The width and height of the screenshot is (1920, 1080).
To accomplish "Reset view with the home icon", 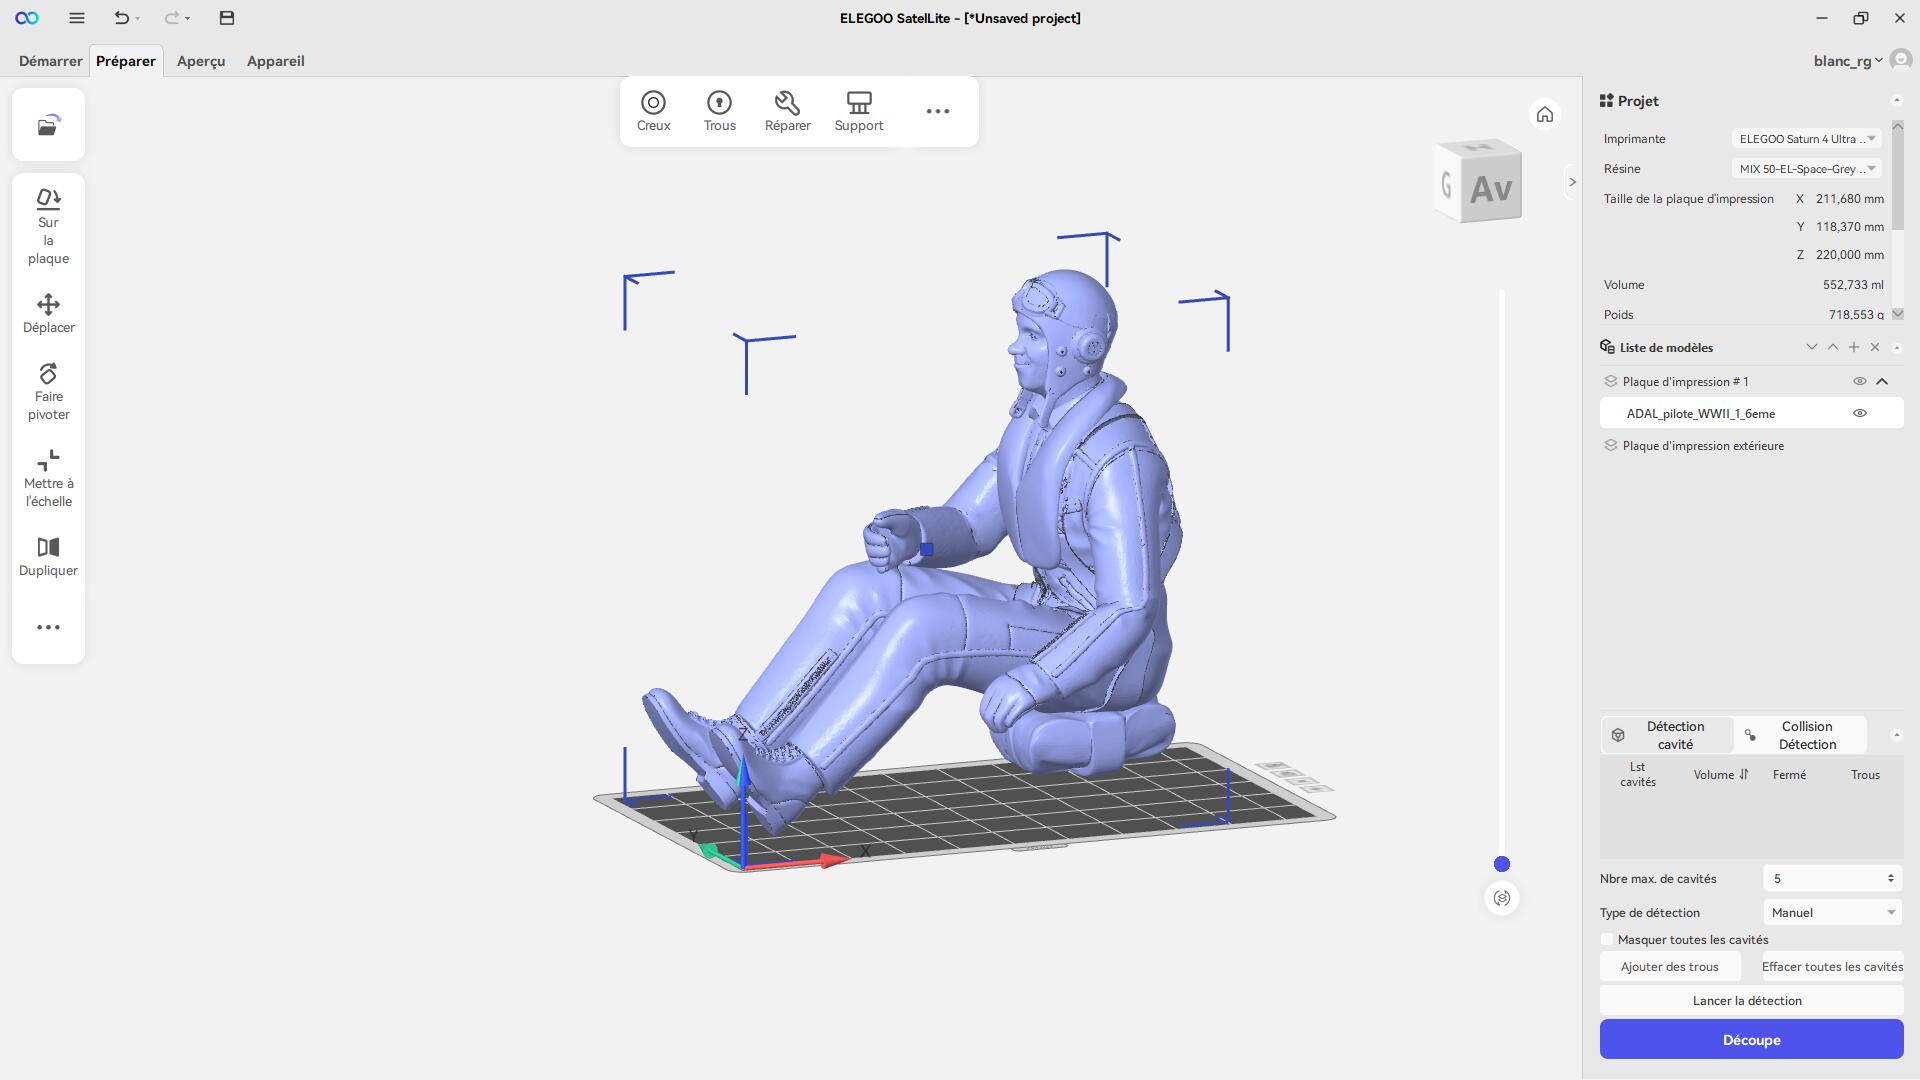I will coord(1544,115).
